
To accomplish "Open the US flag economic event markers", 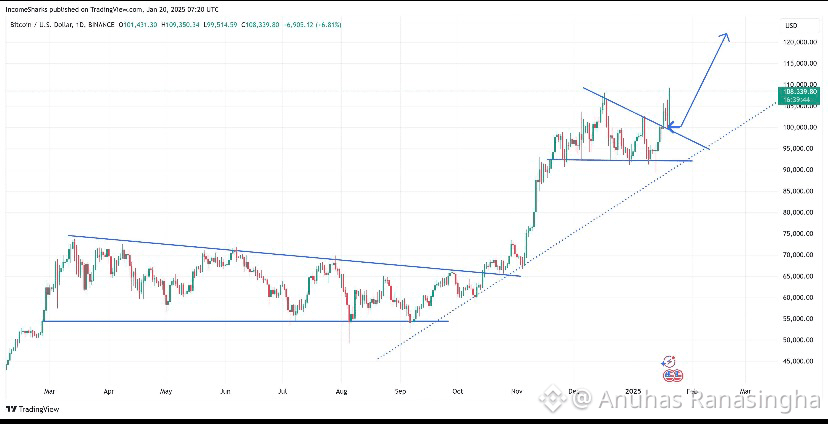I will pyautogui.click(x=673, y=376).
